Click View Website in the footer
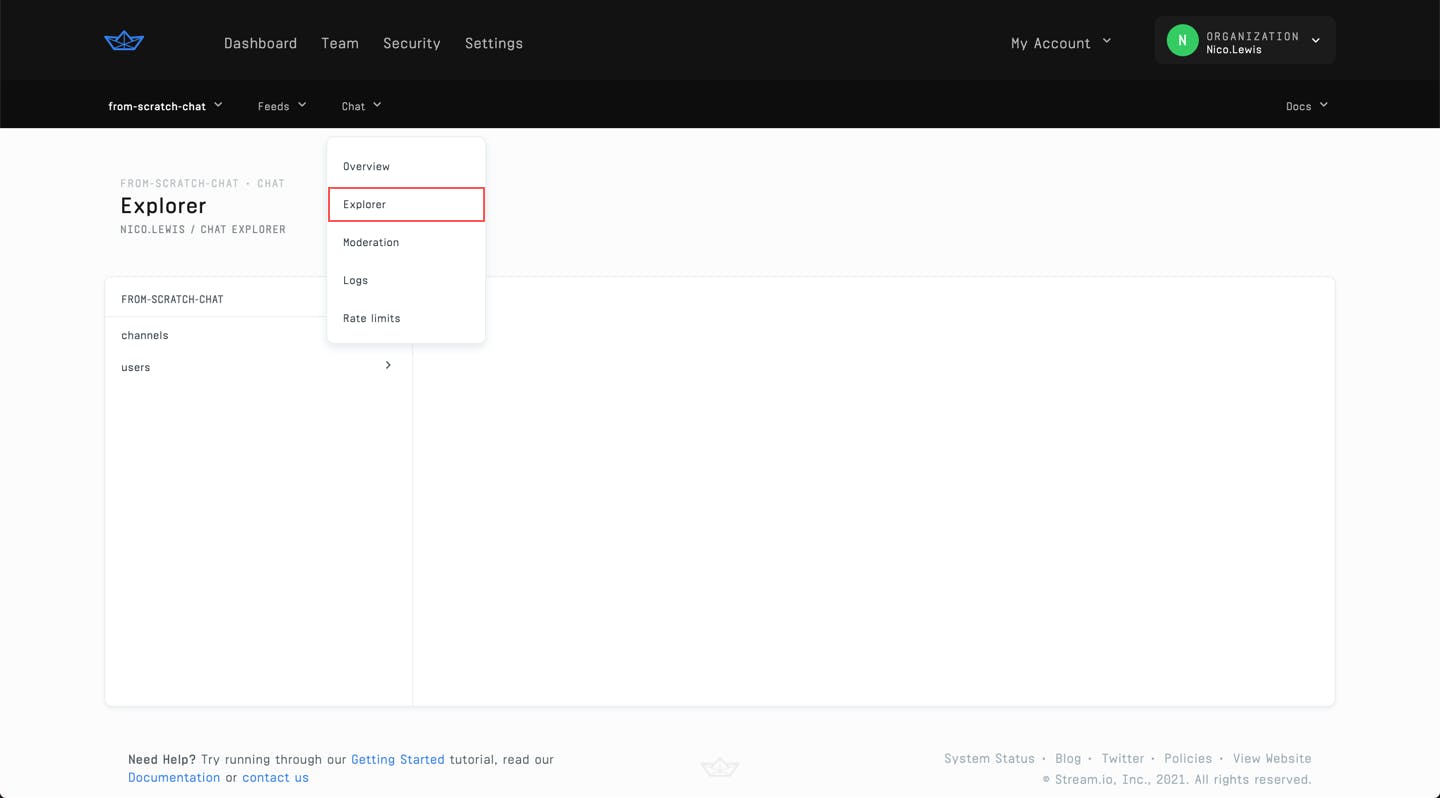 click(x=1272, y=758)
